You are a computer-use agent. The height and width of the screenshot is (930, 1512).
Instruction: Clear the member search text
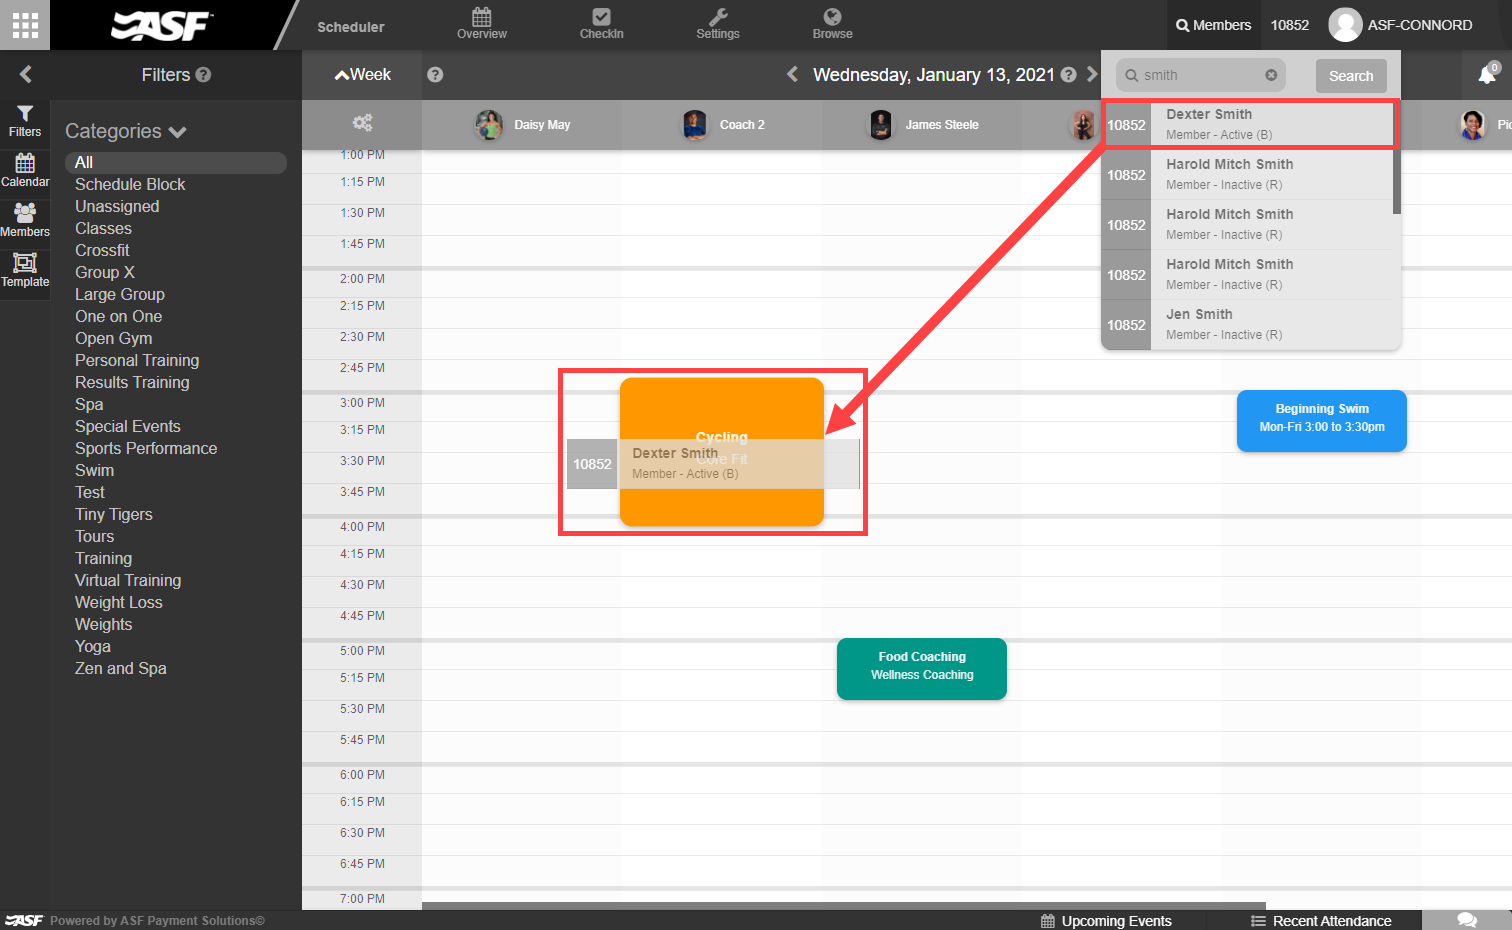pyautogui.click(x=1271, y=75)
